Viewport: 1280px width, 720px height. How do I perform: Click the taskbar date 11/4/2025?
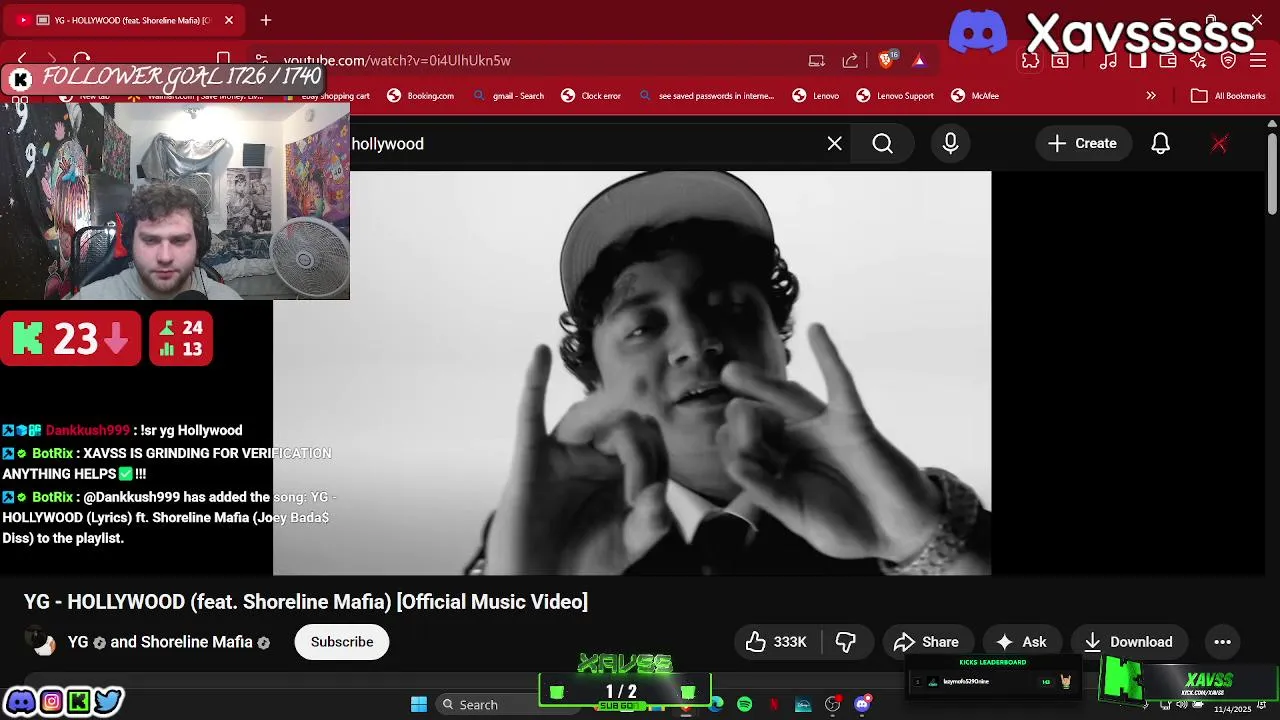point(1233,709)
